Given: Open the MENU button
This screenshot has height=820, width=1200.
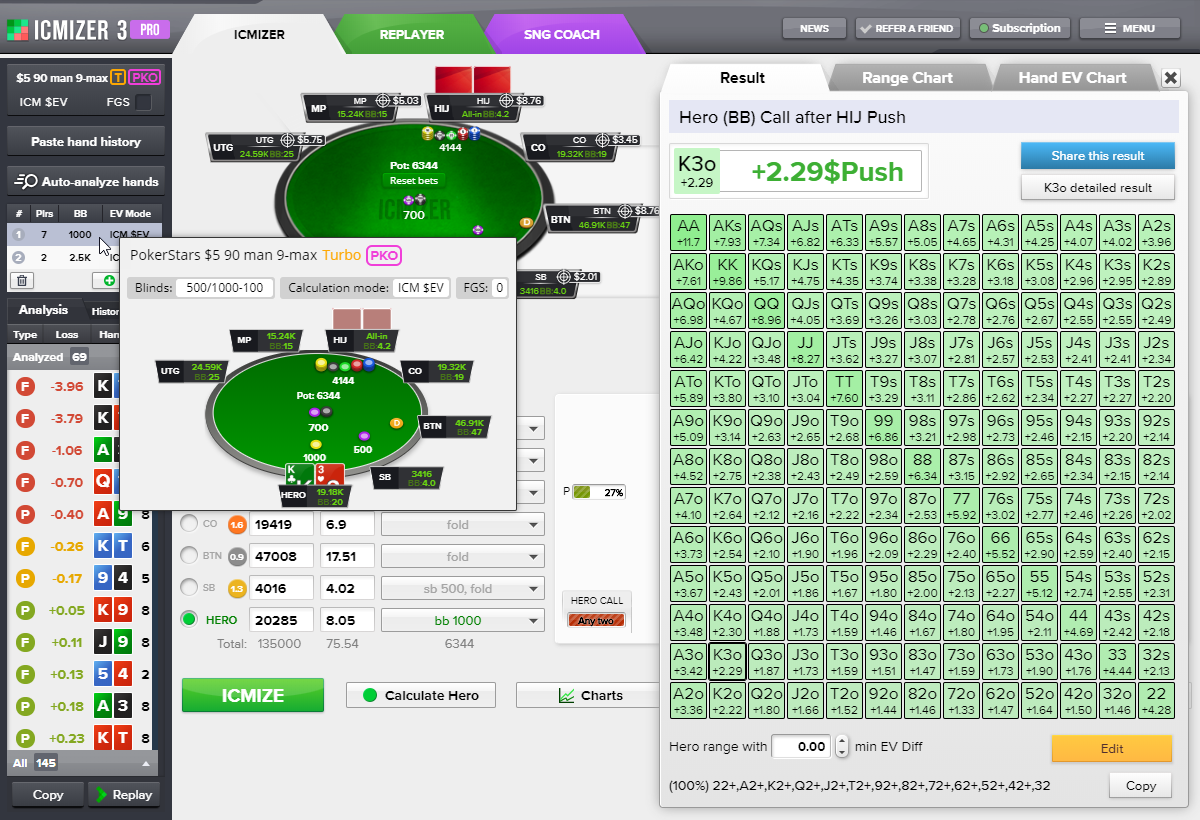Looking at the screenshot, I should pos(1129,29).
